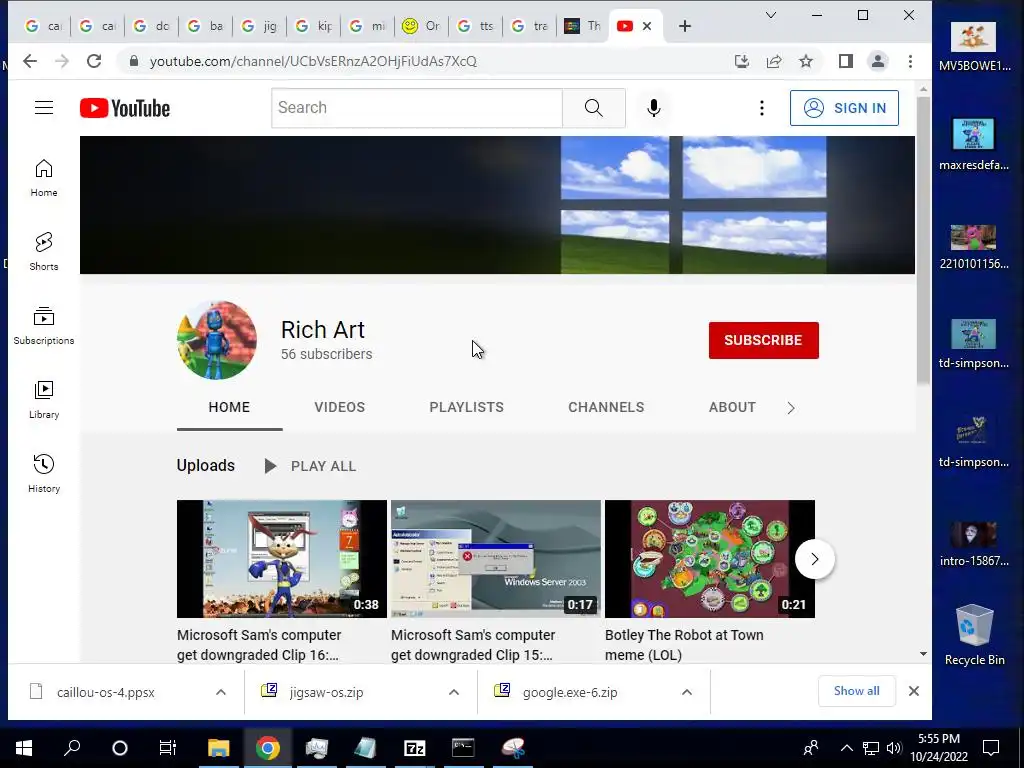This screenshot has height=768, width=1024.
Task: Click the install app icon in address bar
Action: pos(742,61)
